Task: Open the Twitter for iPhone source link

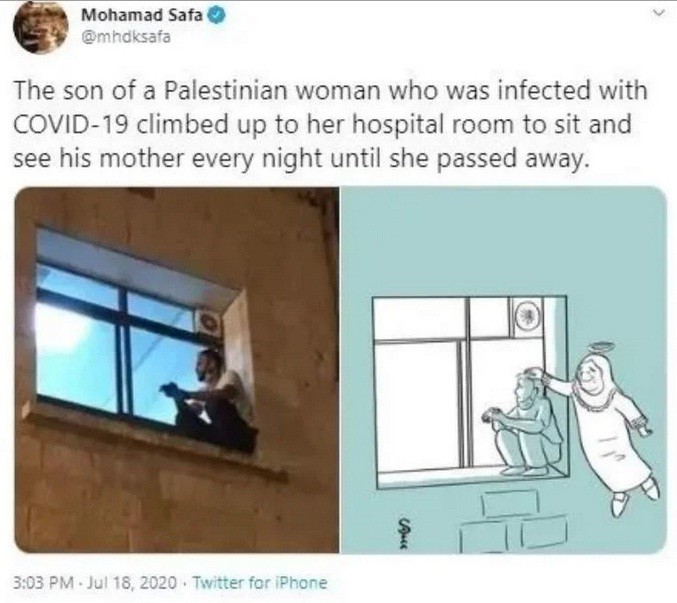Action: 259,583
